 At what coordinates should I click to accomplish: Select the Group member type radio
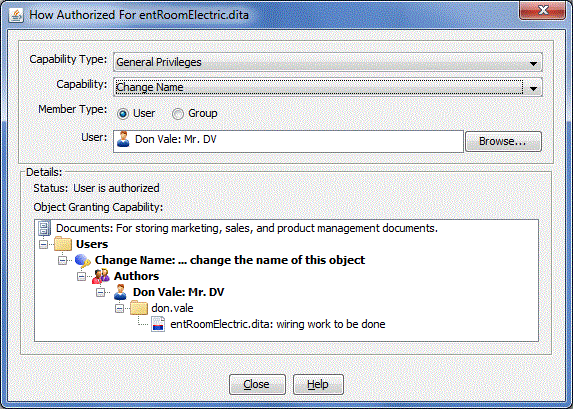178,114
